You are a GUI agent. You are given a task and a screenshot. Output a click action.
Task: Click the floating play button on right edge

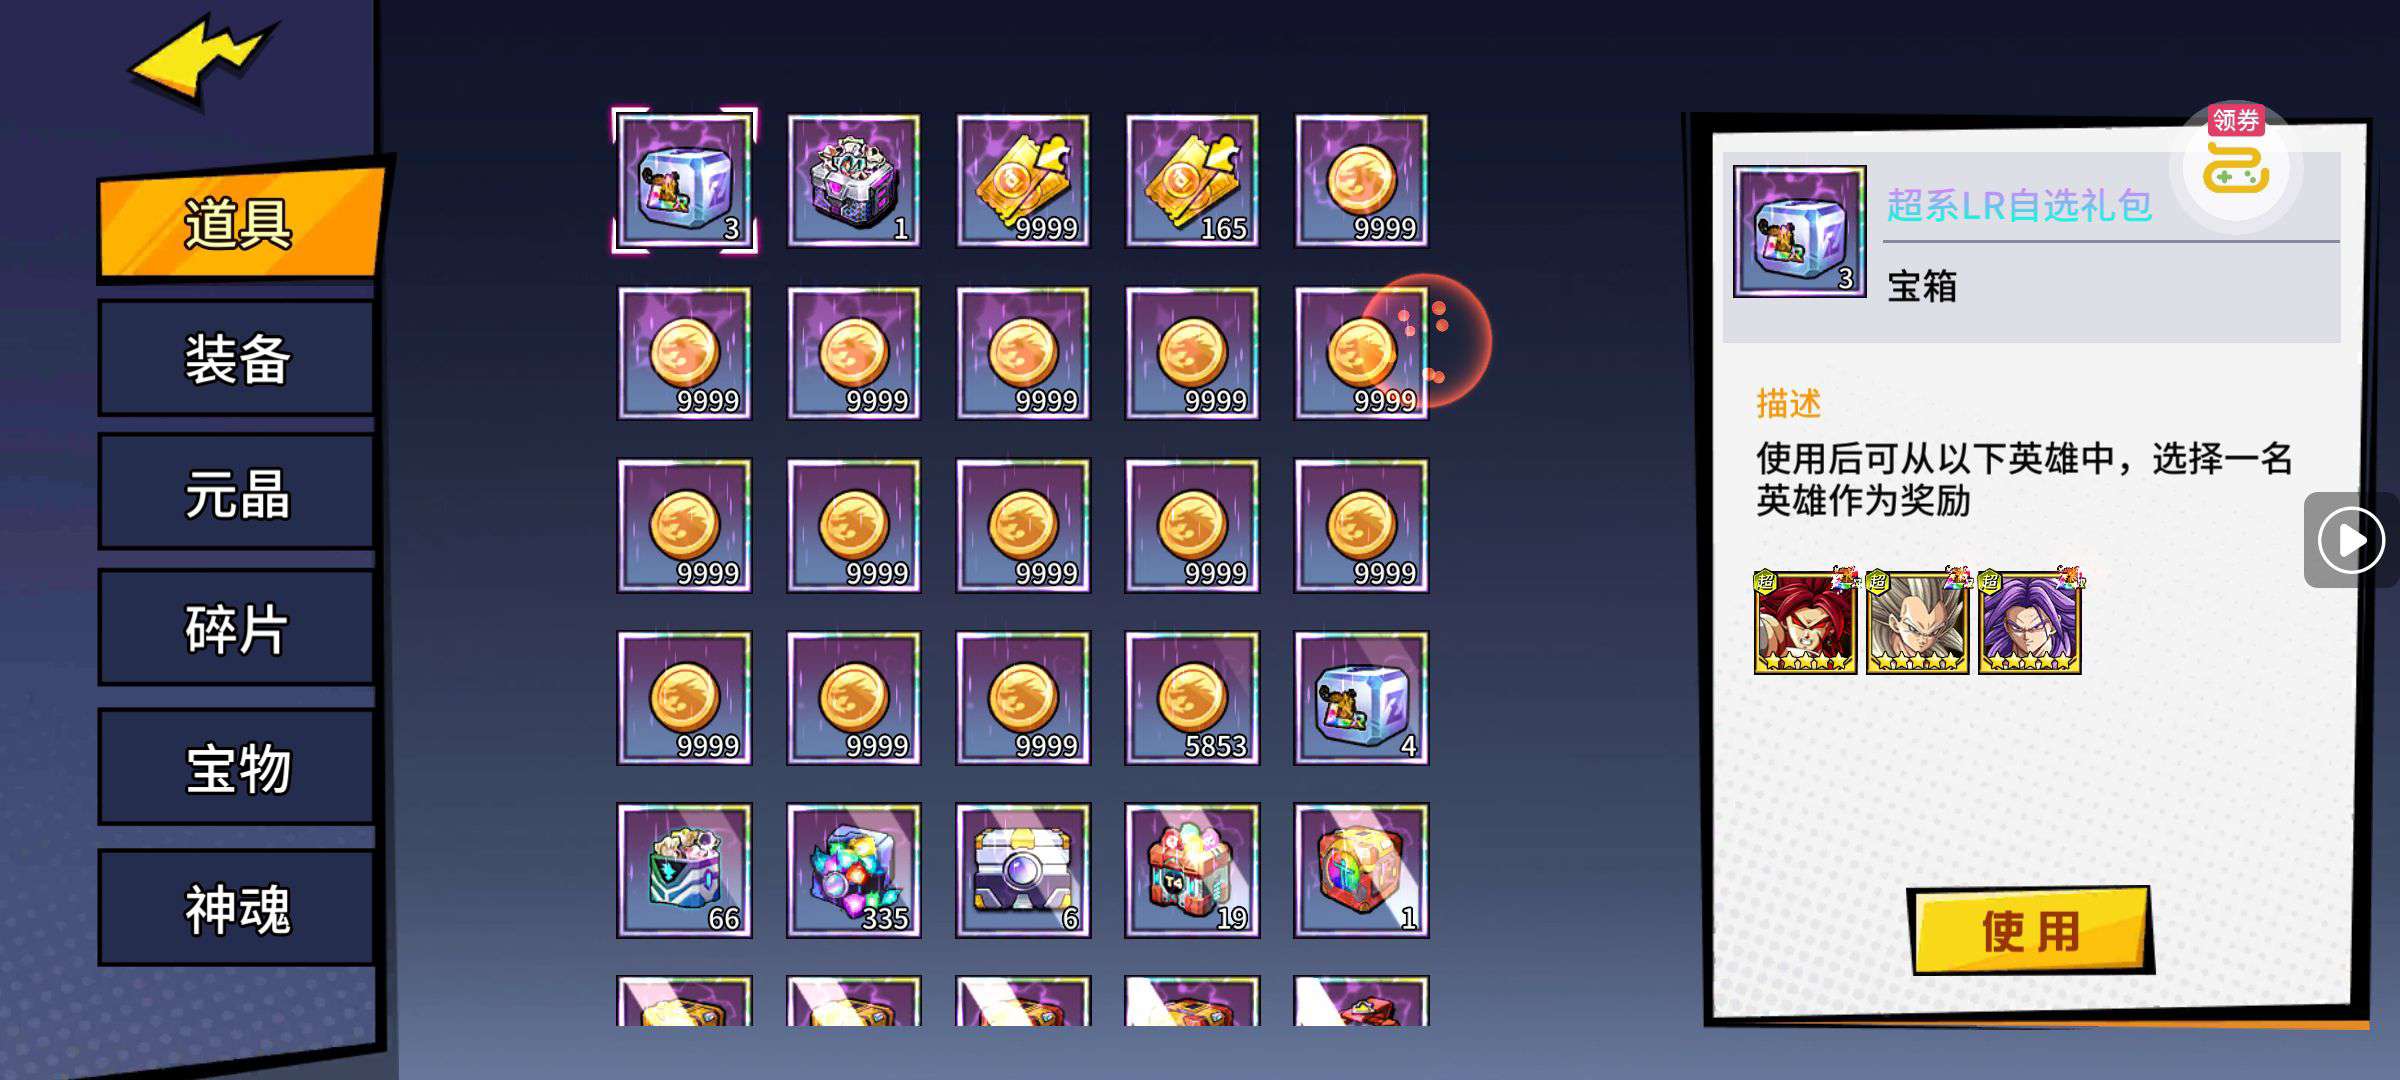point(2350,540)
